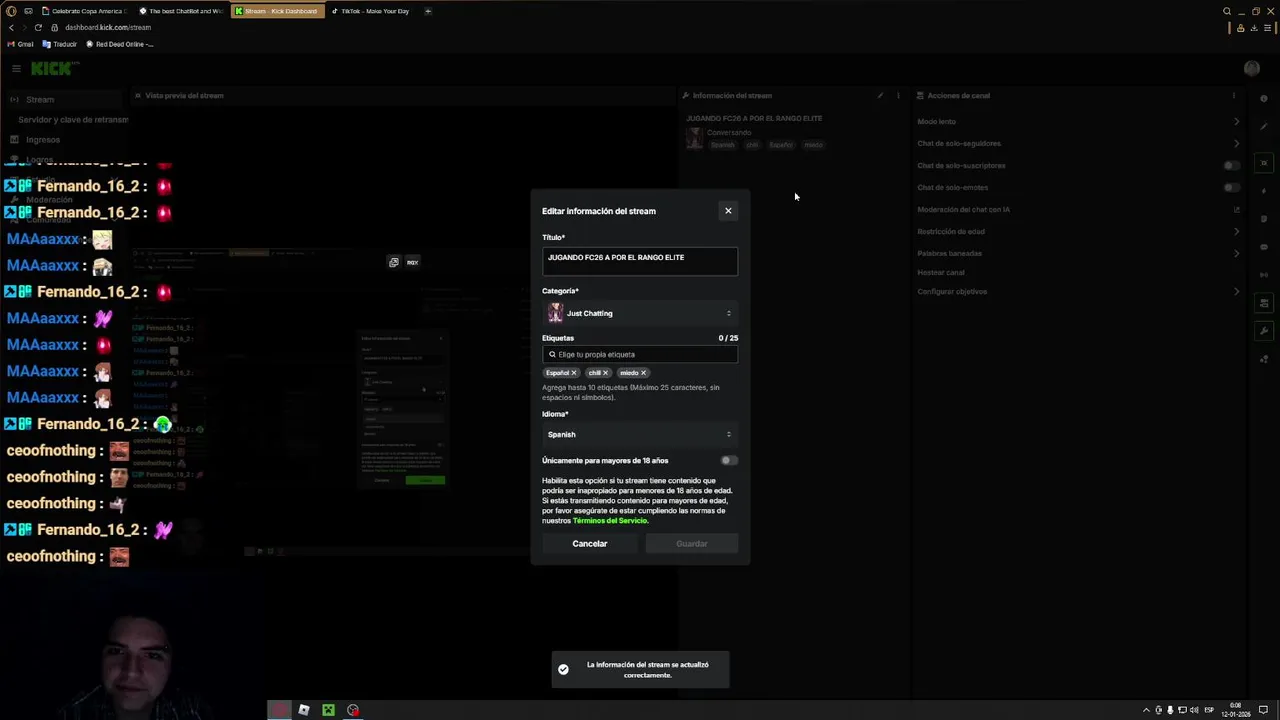Click the address bar with dashboard.kick.com/stream
Screen dimensions: 1280x720
pyautogui.click(x=108, y=28)
